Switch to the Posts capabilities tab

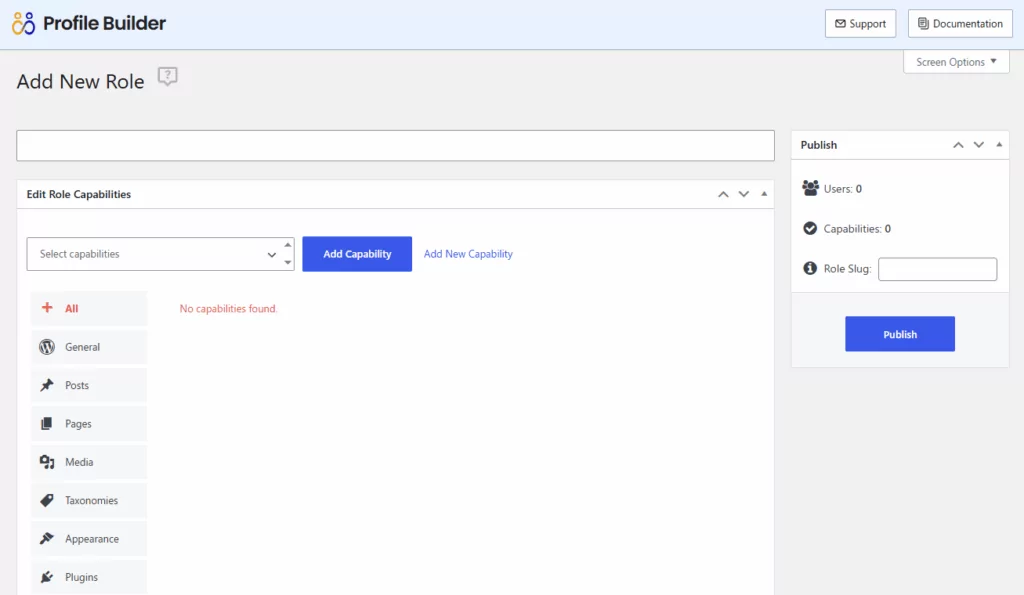click(88, 385)
